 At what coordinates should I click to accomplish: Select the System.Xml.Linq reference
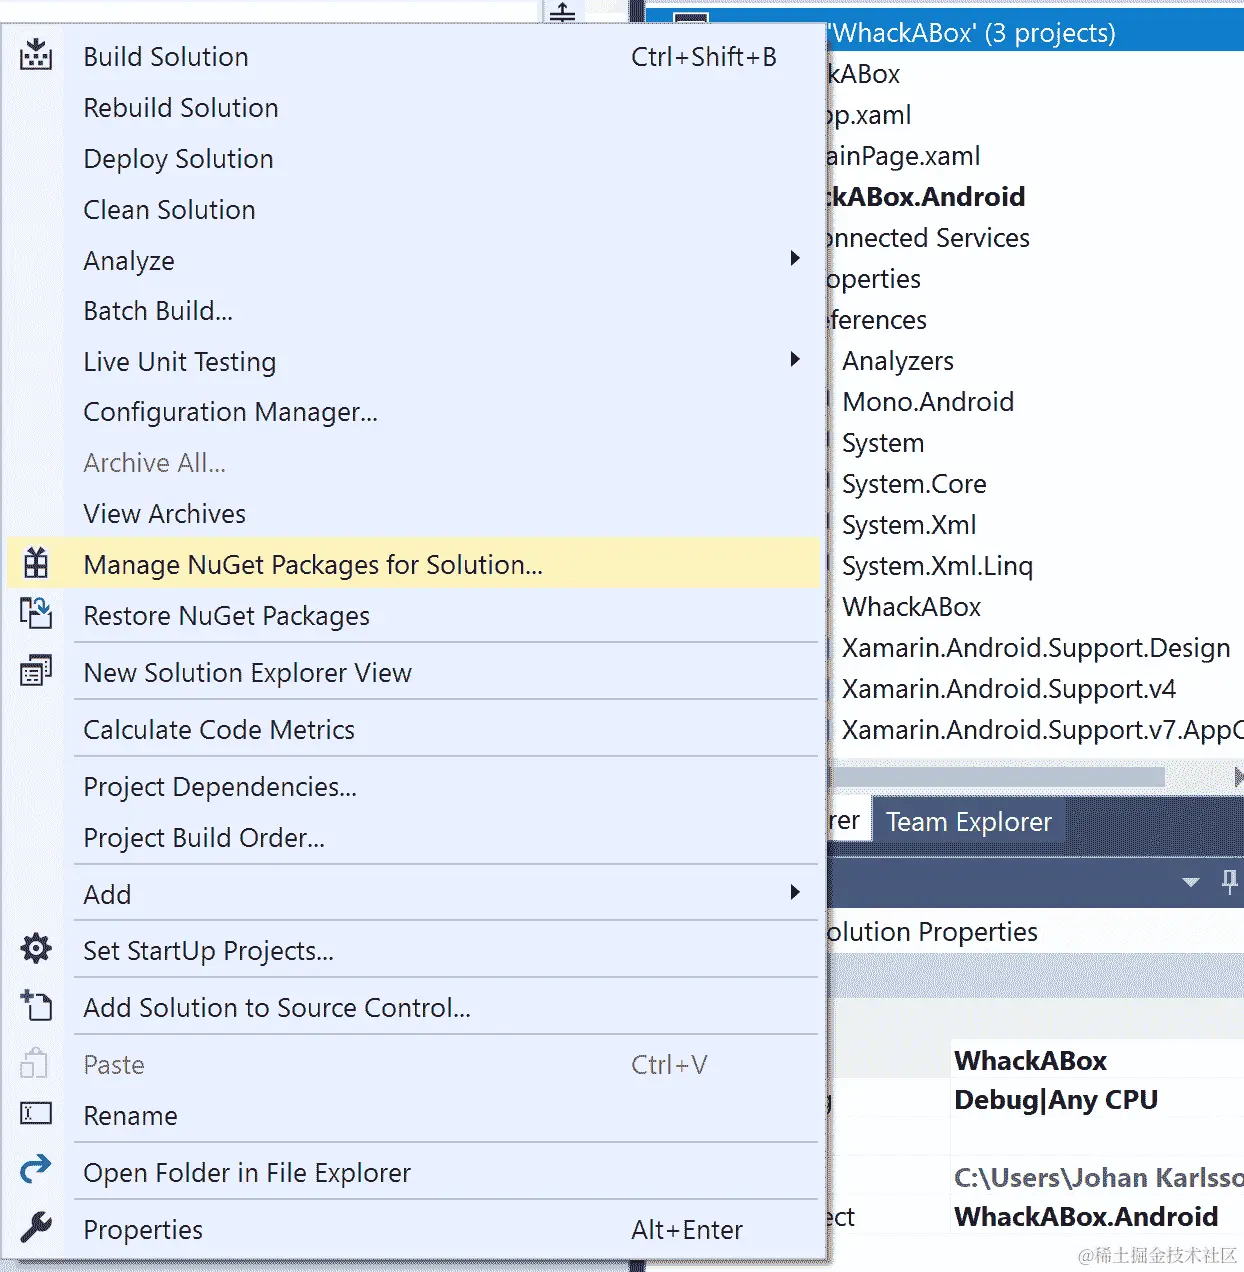coord(937,566)
